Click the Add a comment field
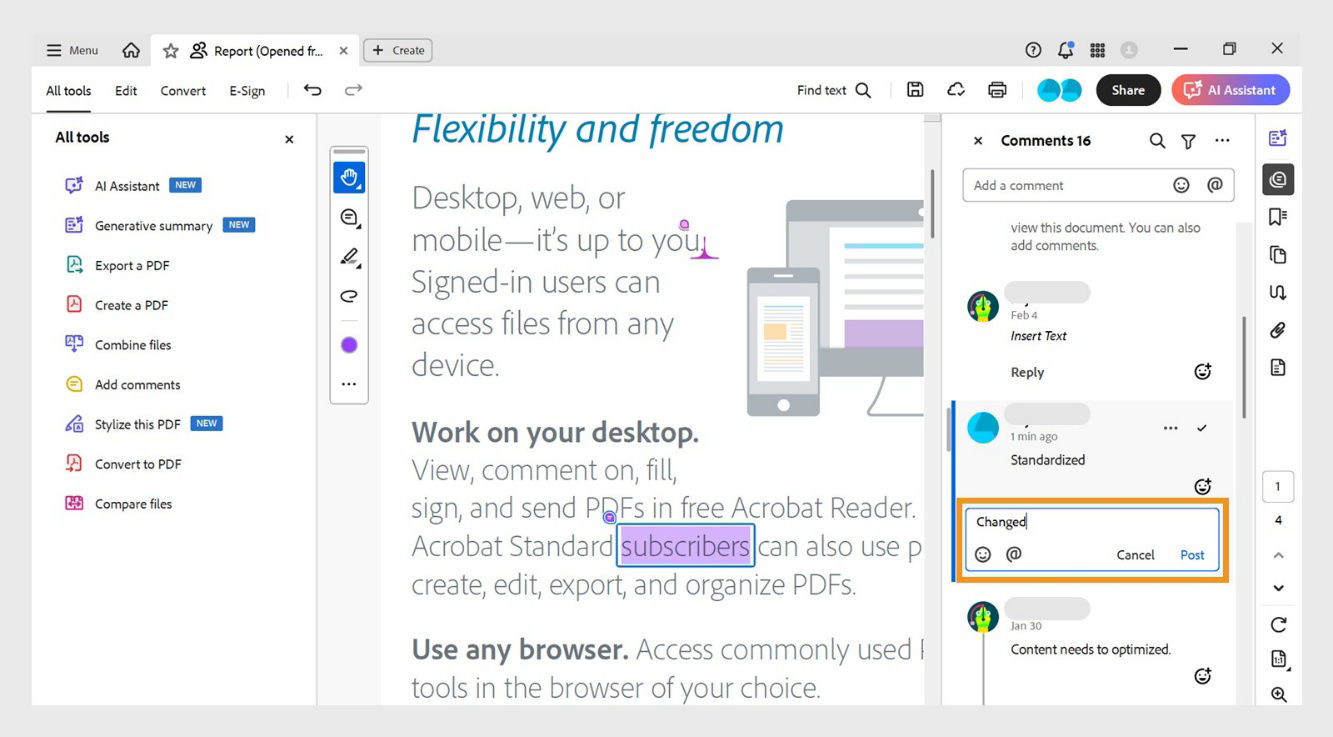 pyautogui.click(x=1098, y=185)
